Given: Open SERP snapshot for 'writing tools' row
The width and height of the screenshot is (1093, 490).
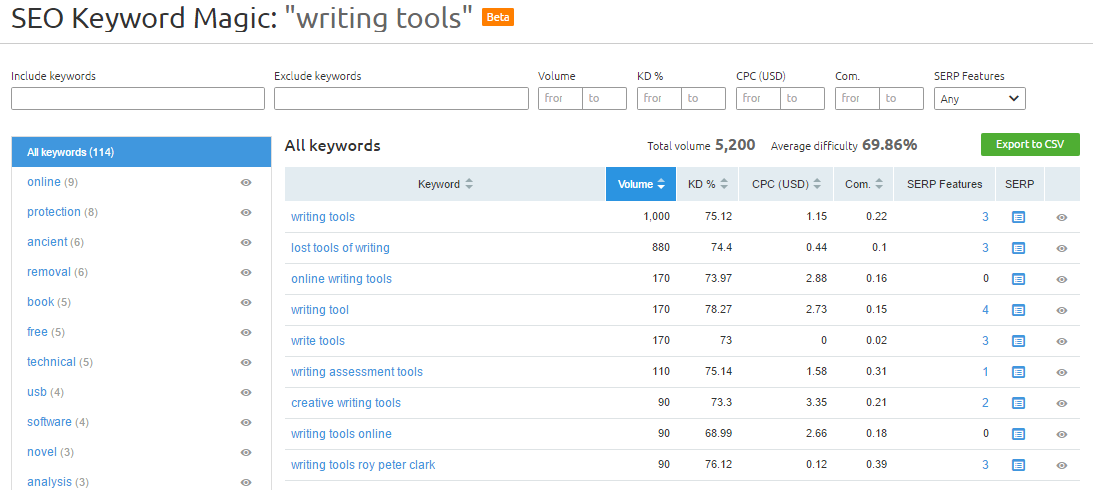Looking at the screenshot, I should click(1018, 217).
